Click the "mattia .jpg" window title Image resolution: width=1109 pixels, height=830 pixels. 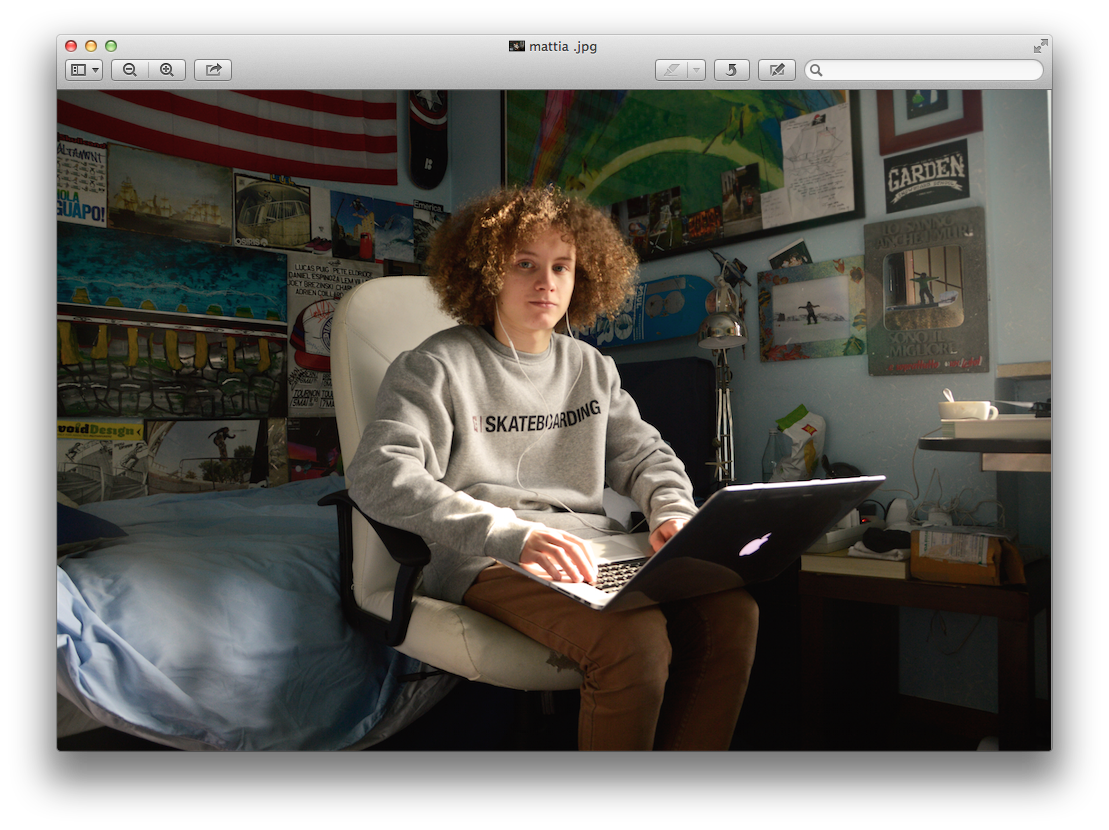563,46
